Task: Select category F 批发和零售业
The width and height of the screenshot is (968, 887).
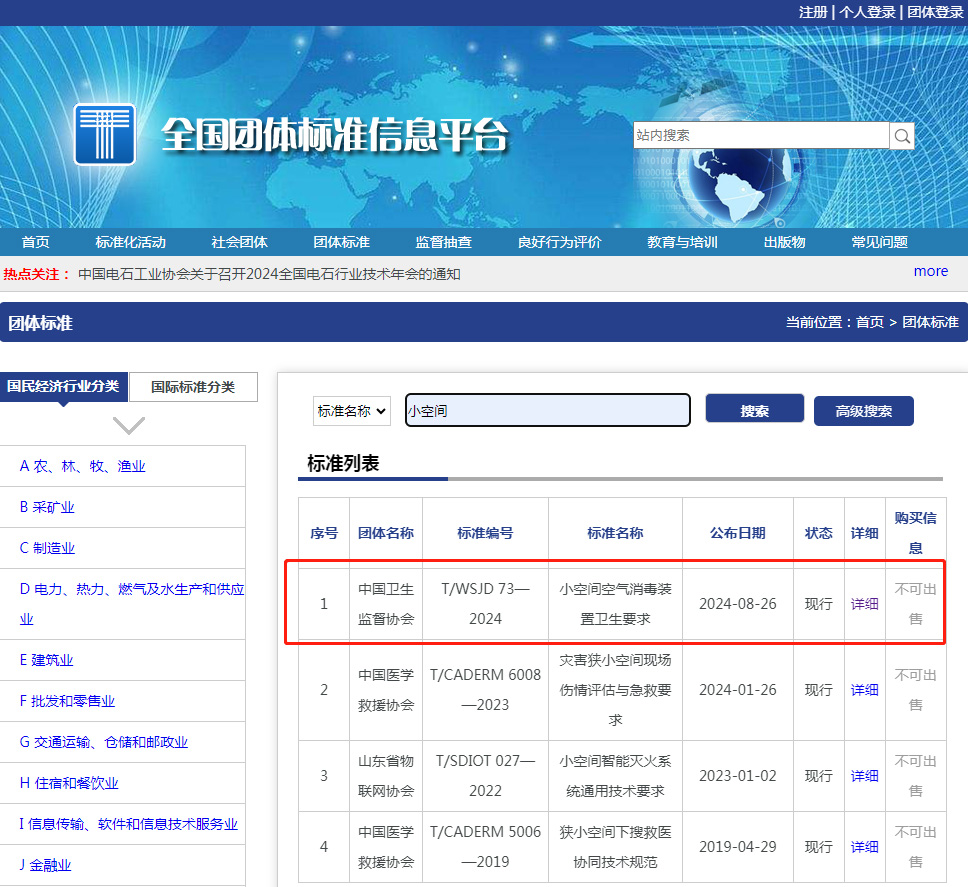Action: [x=67, y=701]
